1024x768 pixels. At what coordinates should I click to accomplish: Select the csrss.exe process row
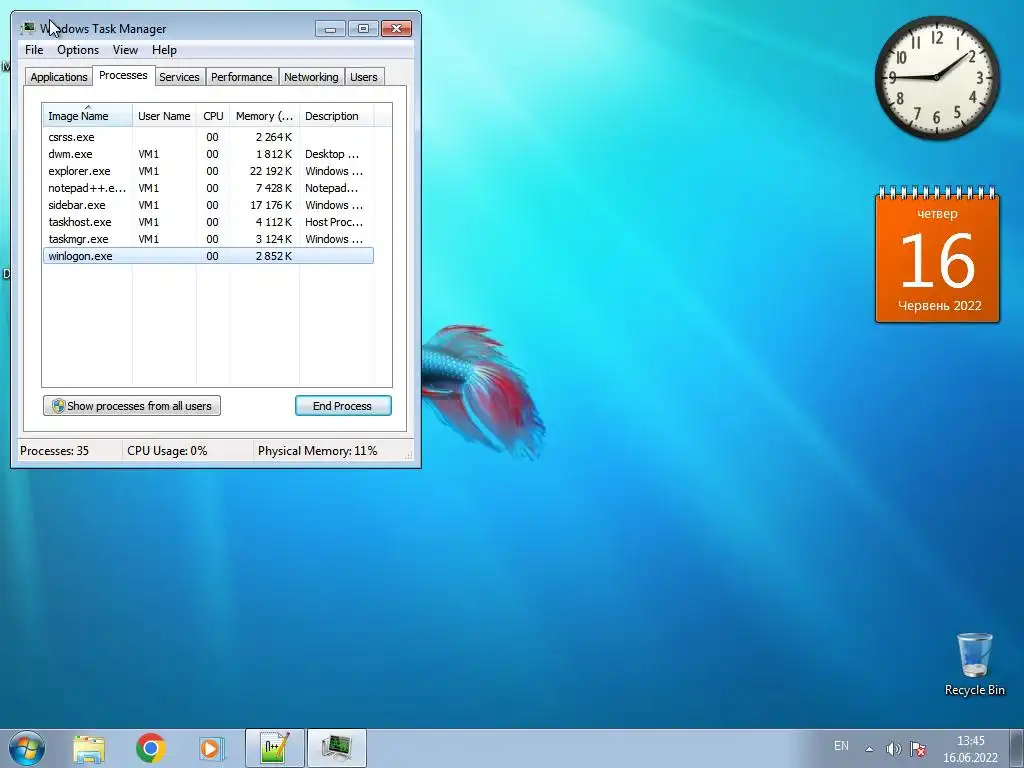point(208,137)
